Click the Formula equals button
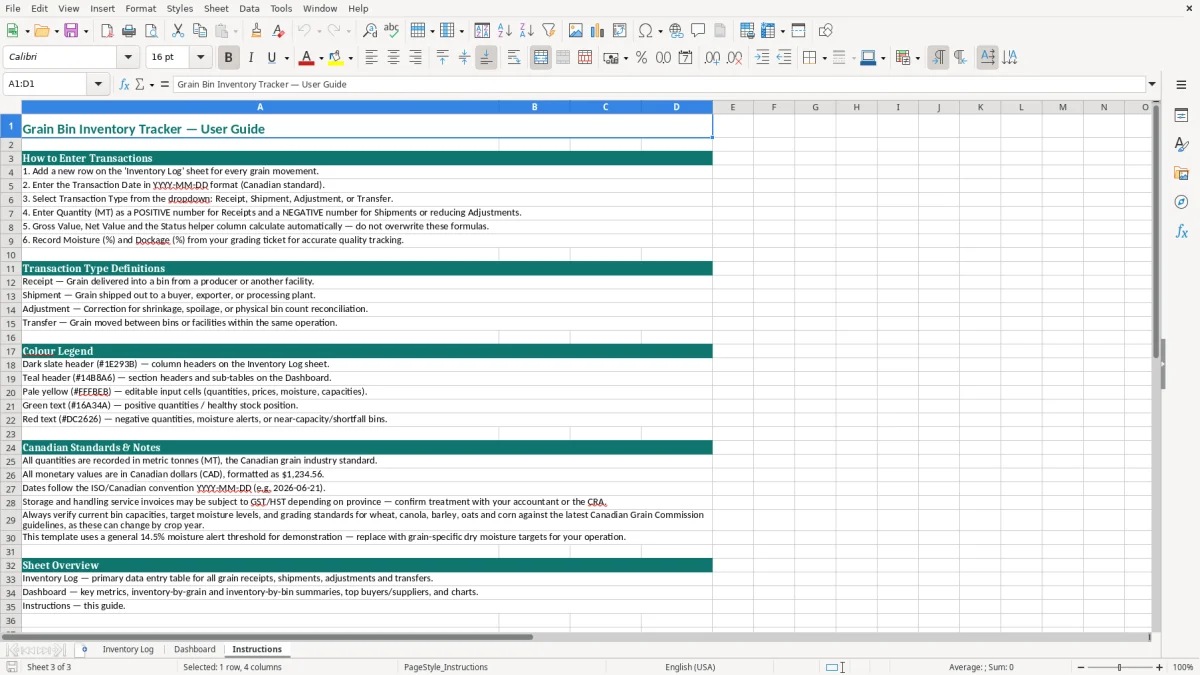Screen dimensions: 1200x675 coord(165,84)
